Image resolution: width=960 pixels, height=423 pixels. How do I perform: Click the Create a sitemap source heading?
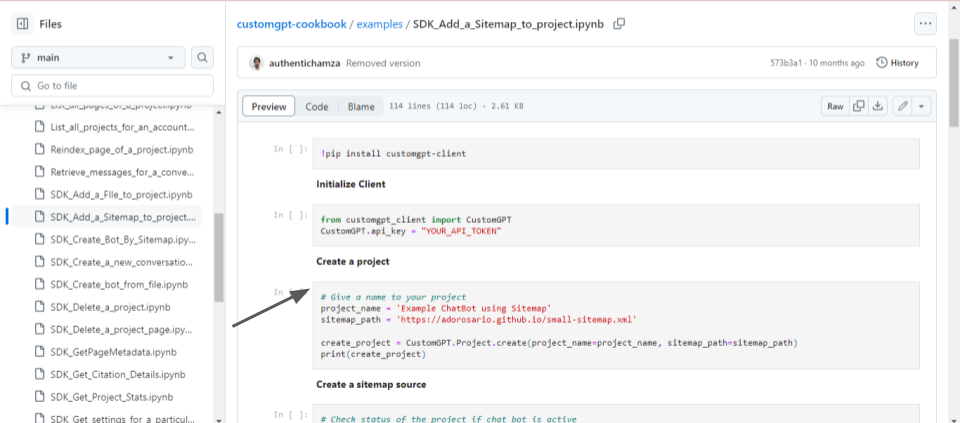pos(371,384)
